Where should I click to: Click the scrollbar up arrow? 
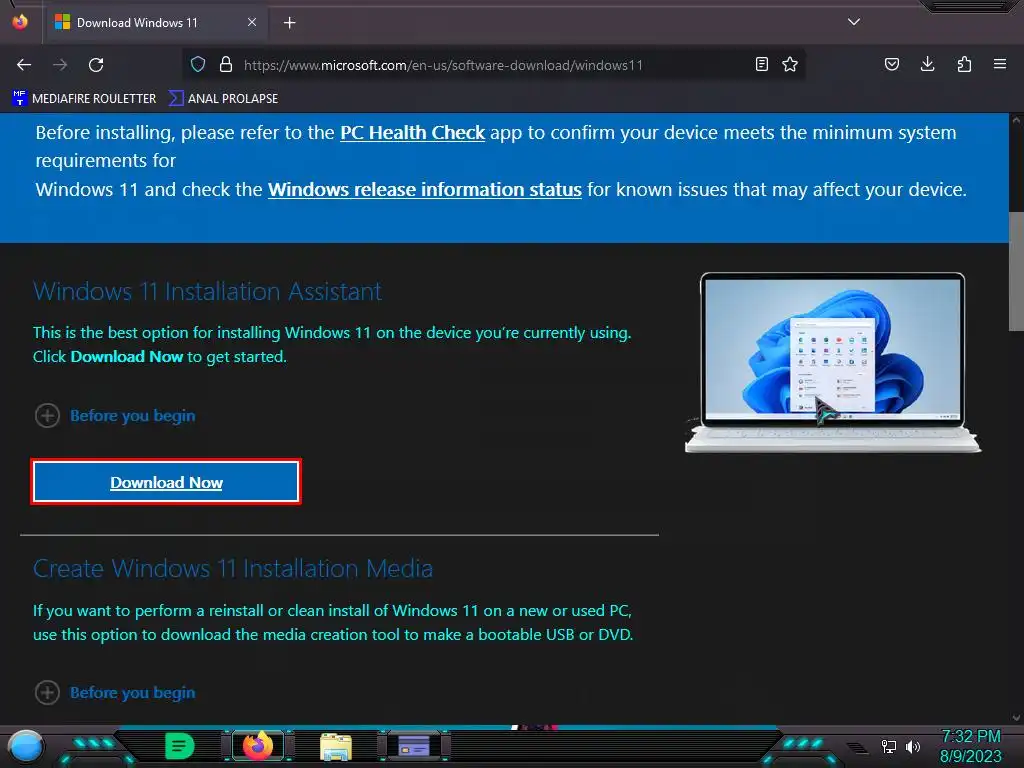click(x=1016, y=120)
